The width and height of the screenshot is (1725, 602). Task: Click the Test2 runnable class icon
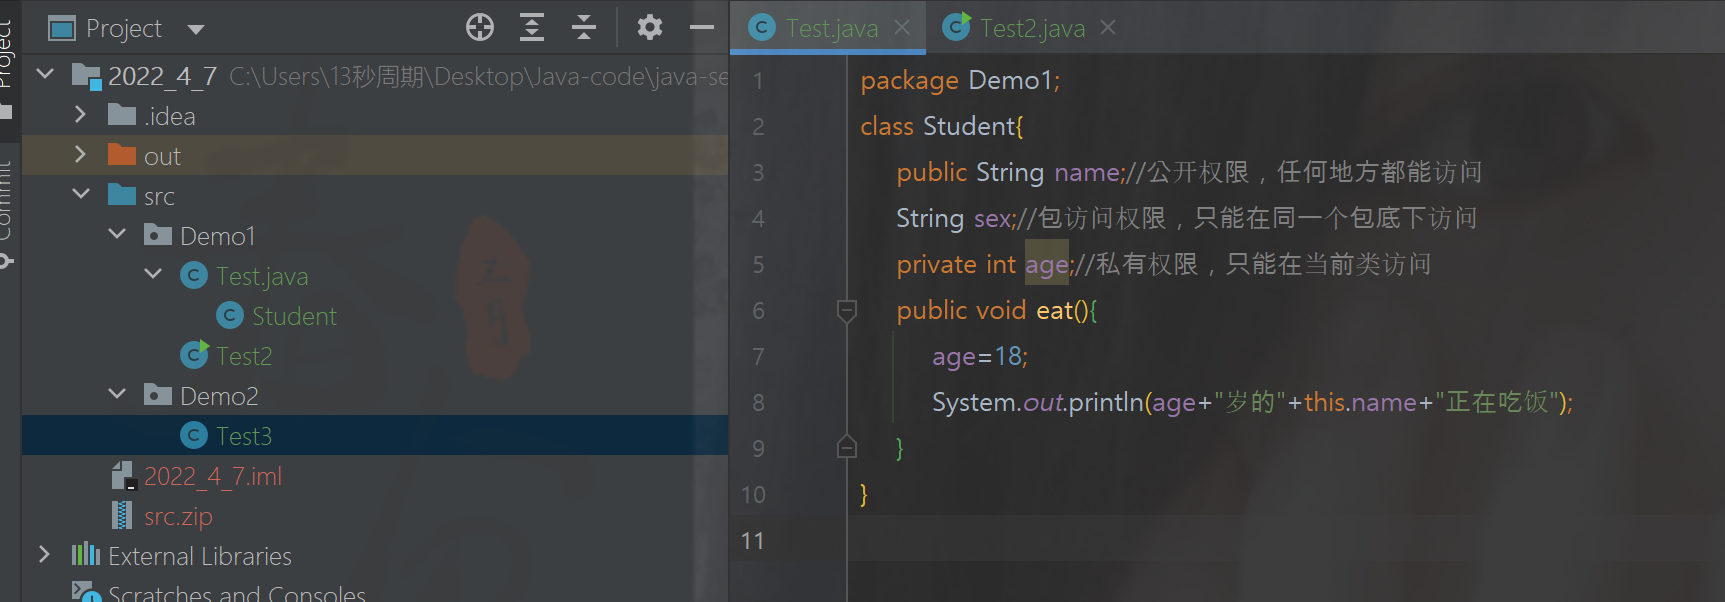point(194,354)
